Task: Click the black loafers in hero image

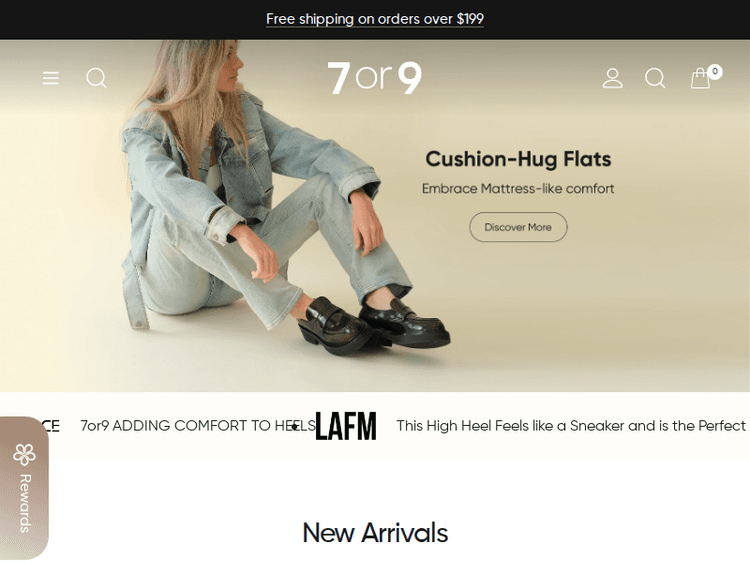Action: 375,325
